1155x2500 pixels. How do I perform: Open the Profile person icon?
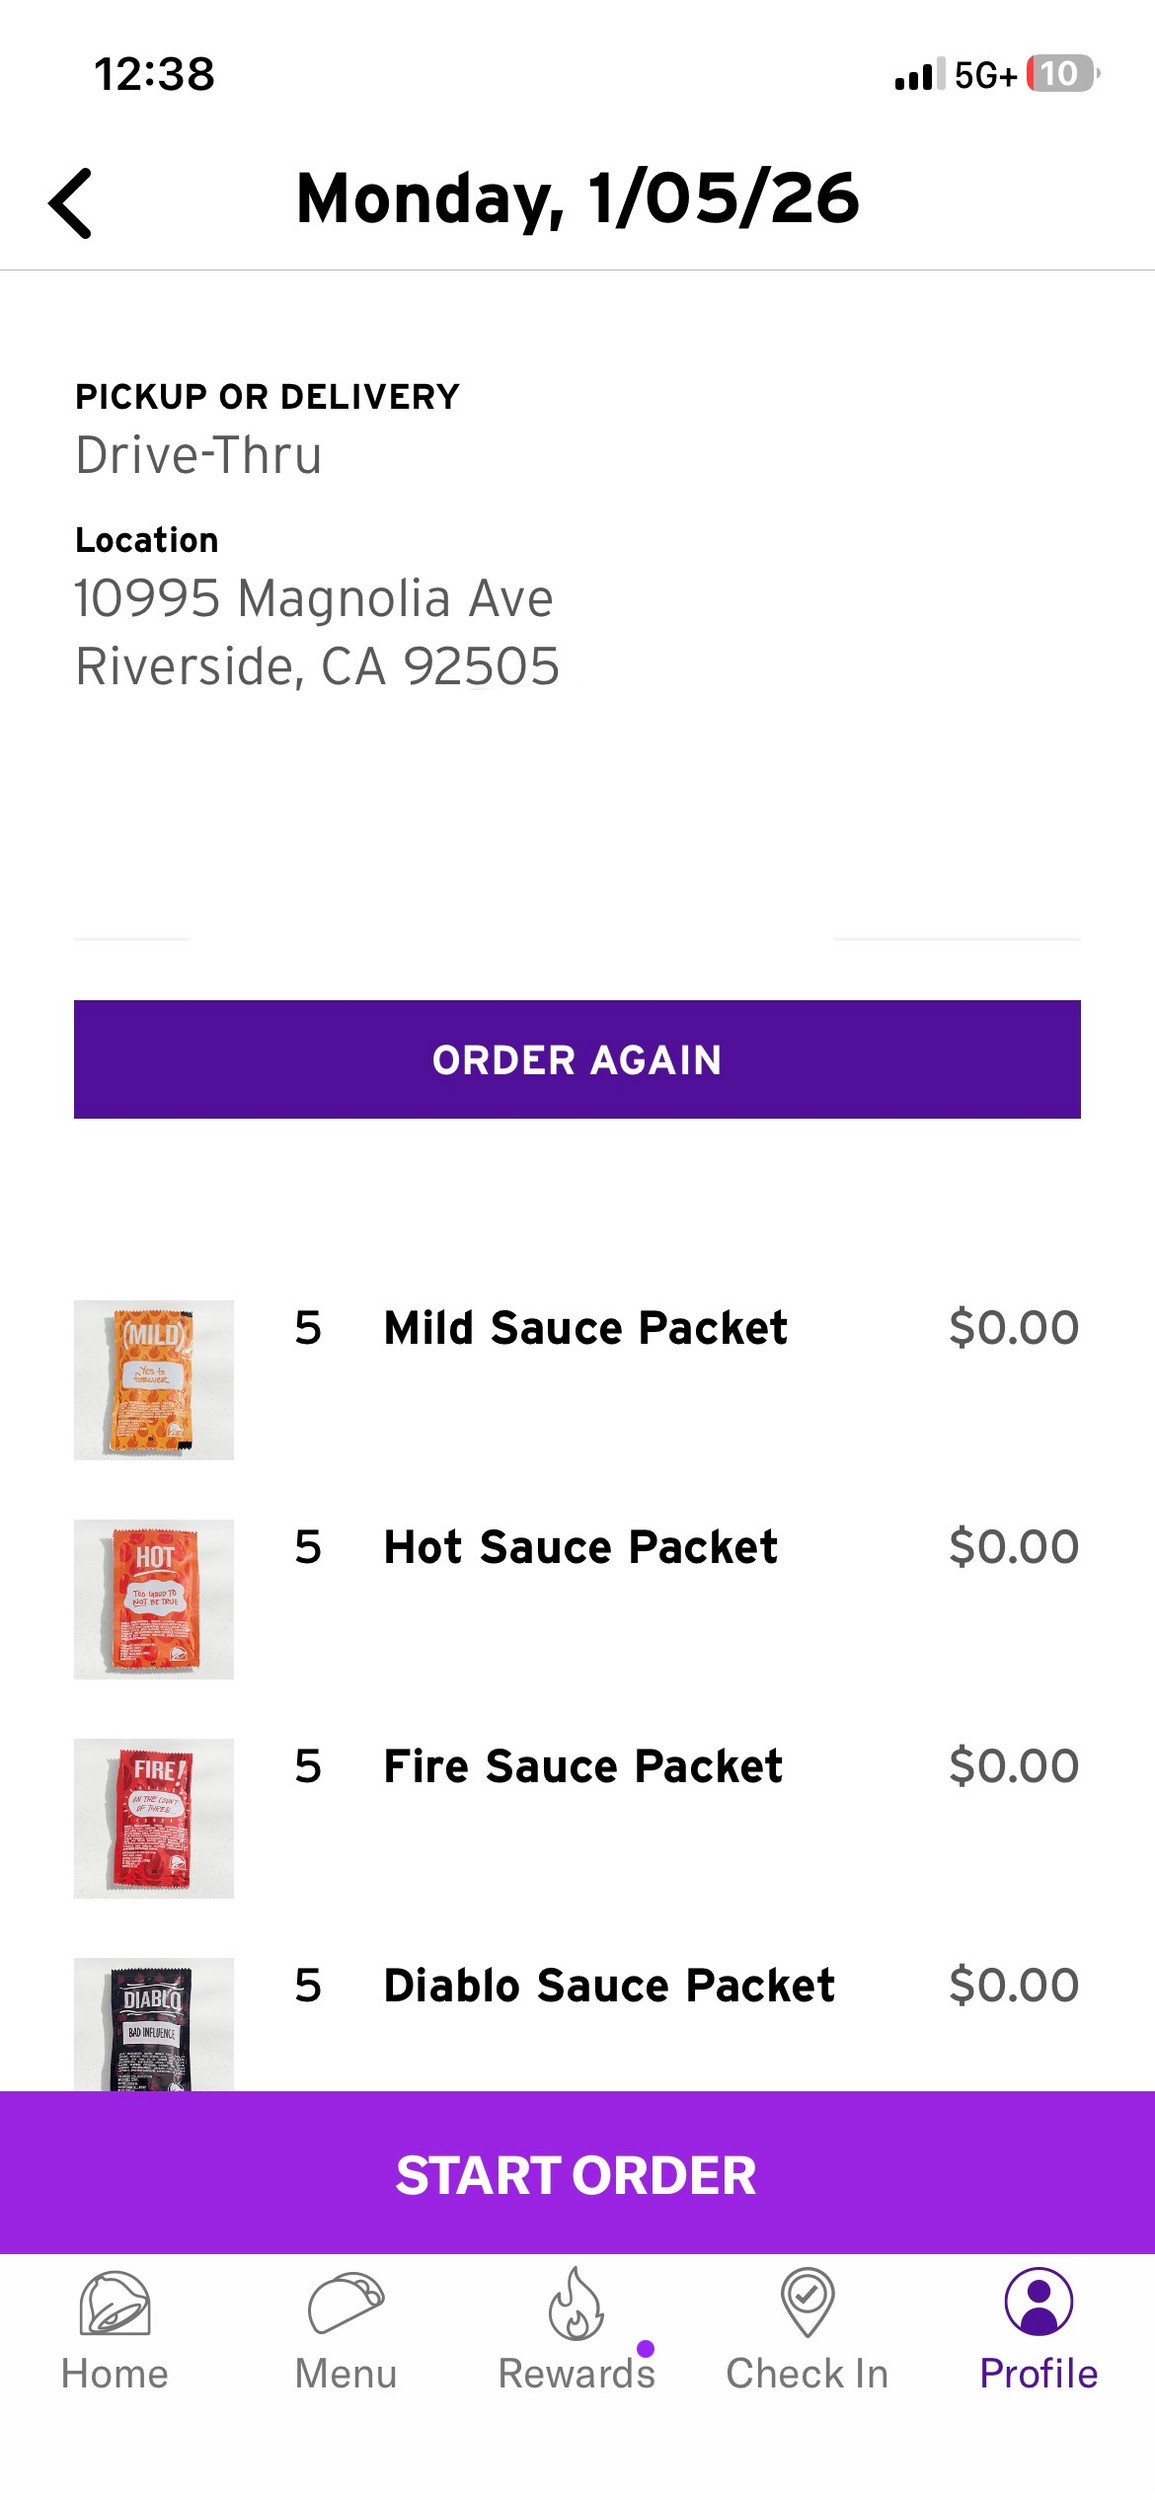[x=1038, y=2301]
